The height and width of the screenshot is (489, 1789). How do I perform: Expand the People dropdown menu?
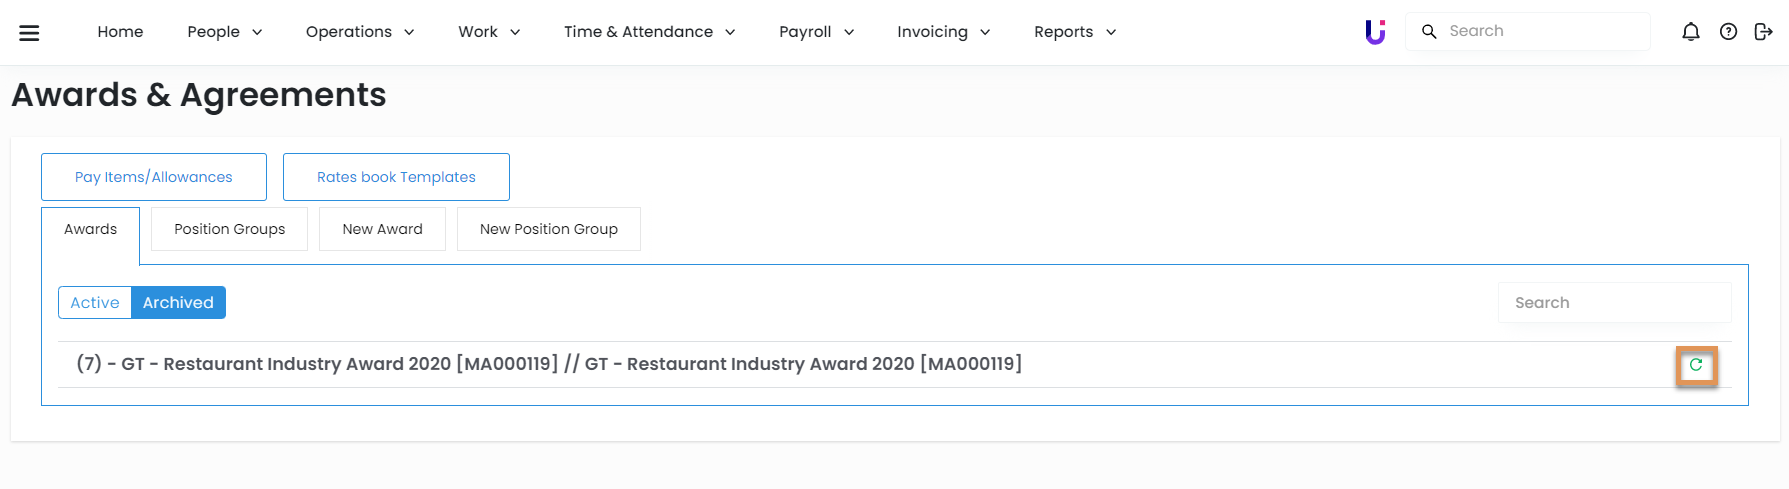pos(225,32)
